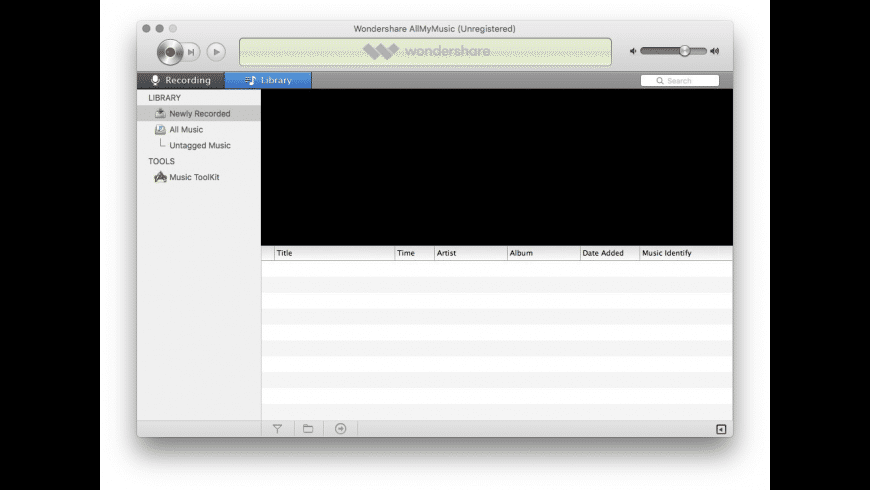The height and width of the screenshot is (490, 870).
Task: Click the TOOLS section heading
Action: (x=161, y=161)
